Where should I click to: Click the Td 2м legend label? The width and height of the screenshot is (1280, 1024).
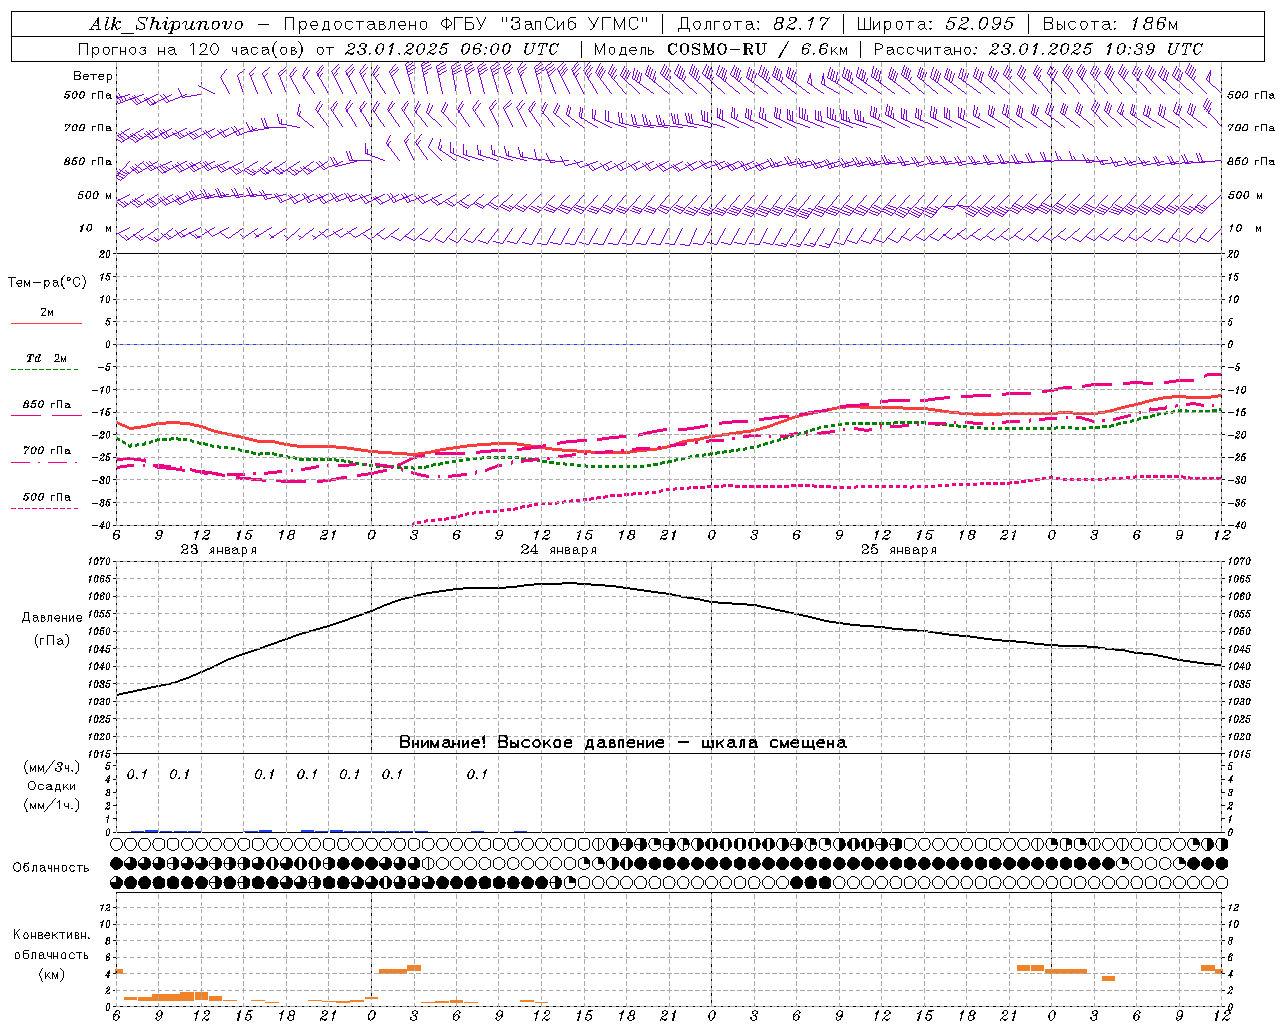point(47,358)
